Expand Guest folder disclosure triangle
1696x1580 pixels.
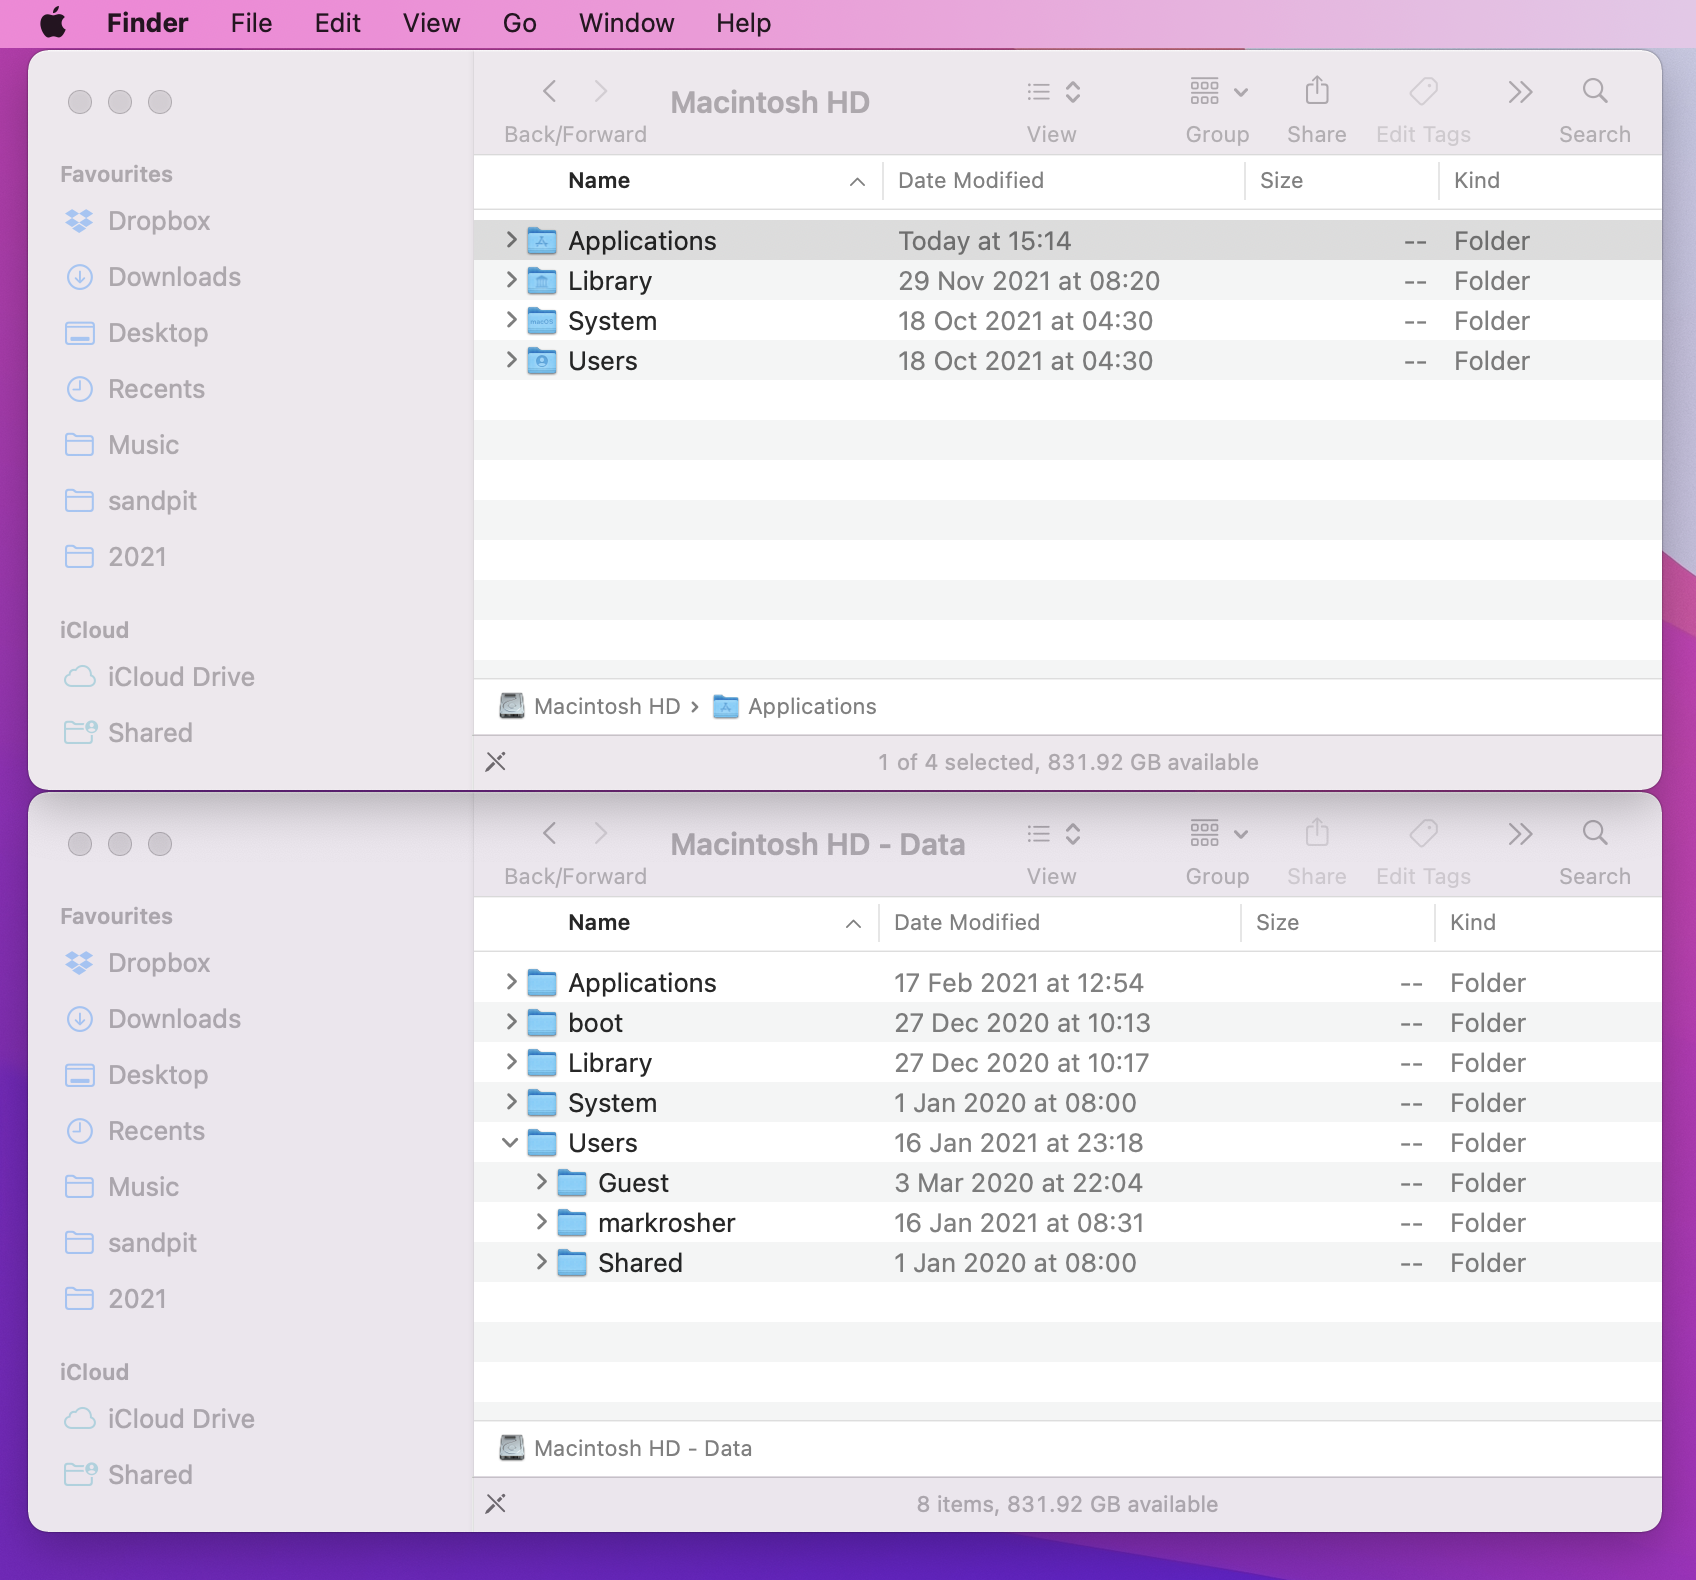(x=541, y=1182)
